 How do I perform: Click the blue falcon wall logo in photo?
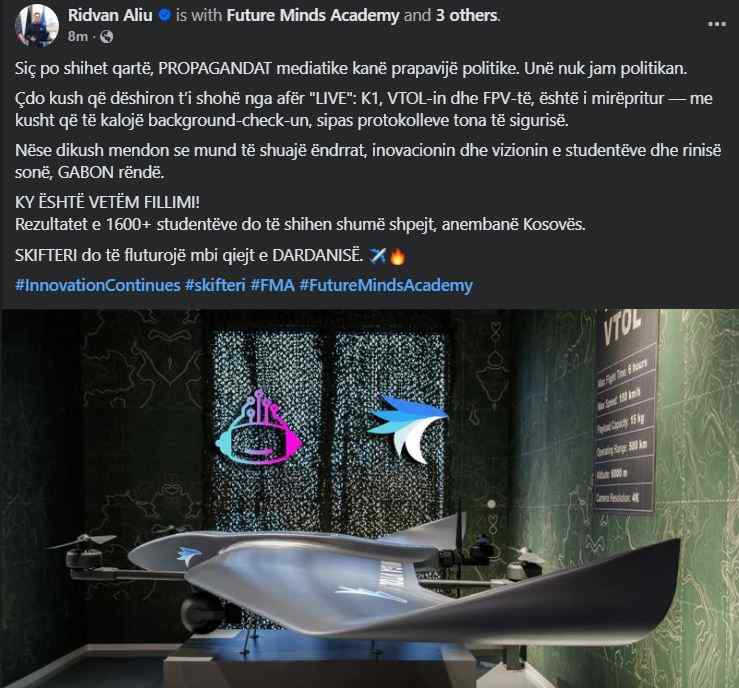[x=407, y=426]
